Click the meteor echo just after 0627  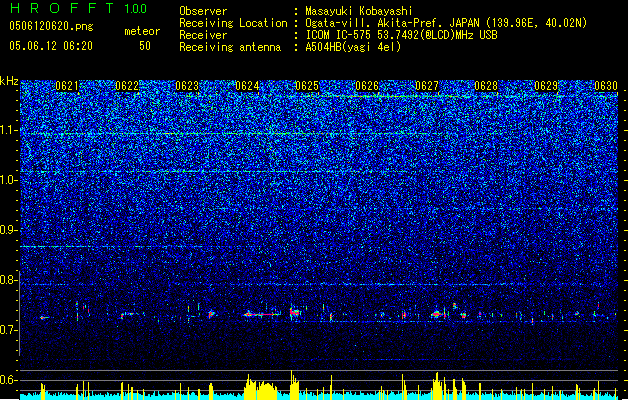[x=438, y=314]
